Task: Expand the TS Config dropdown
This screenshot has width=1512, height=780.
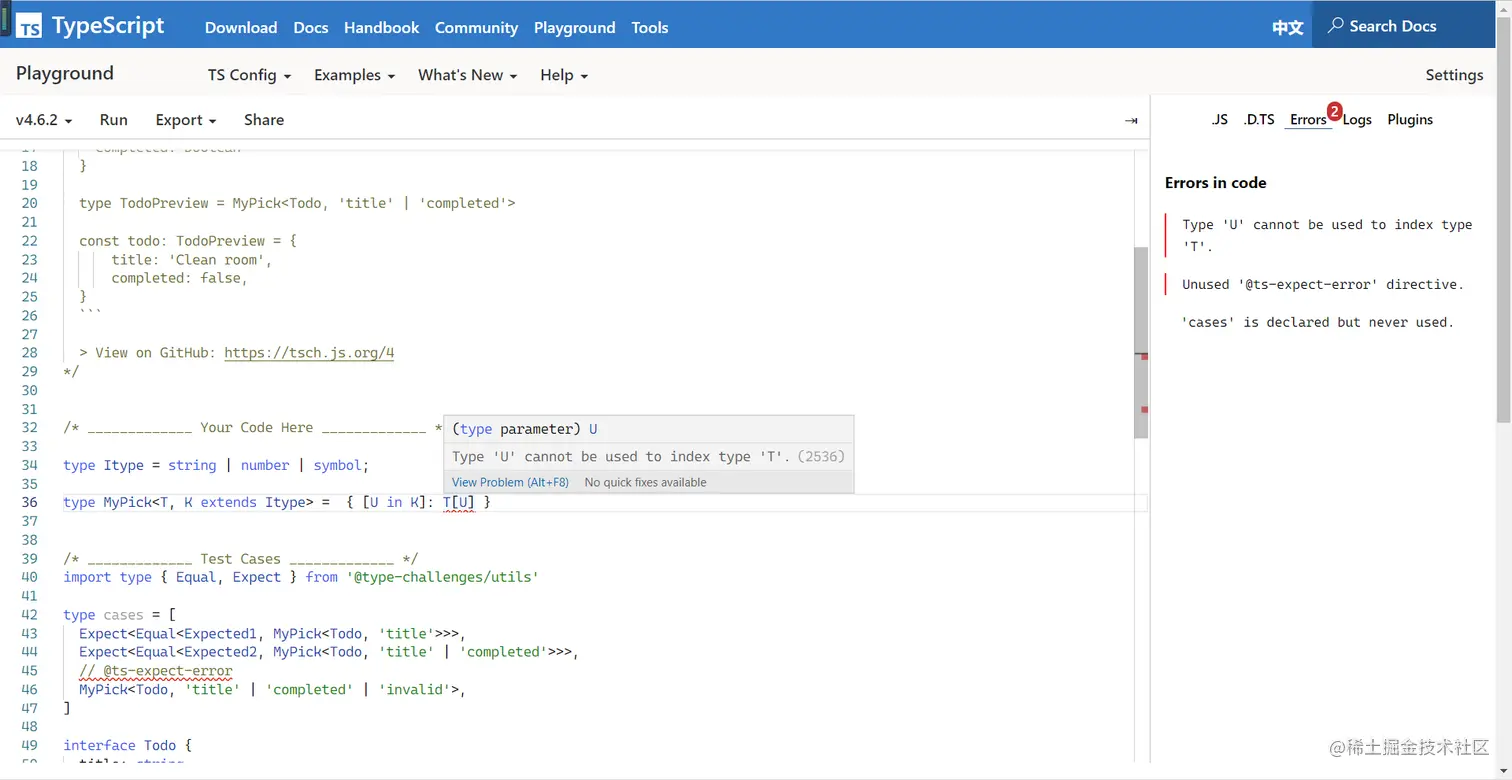Action: click(x=249, y=75)
